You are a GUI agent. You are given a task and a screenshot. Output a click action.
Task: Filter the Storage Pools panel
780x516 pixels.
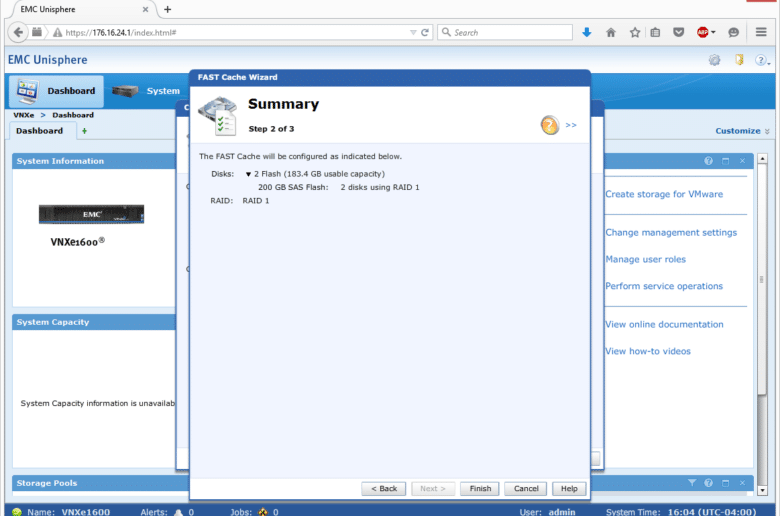(x=692, y=483)
